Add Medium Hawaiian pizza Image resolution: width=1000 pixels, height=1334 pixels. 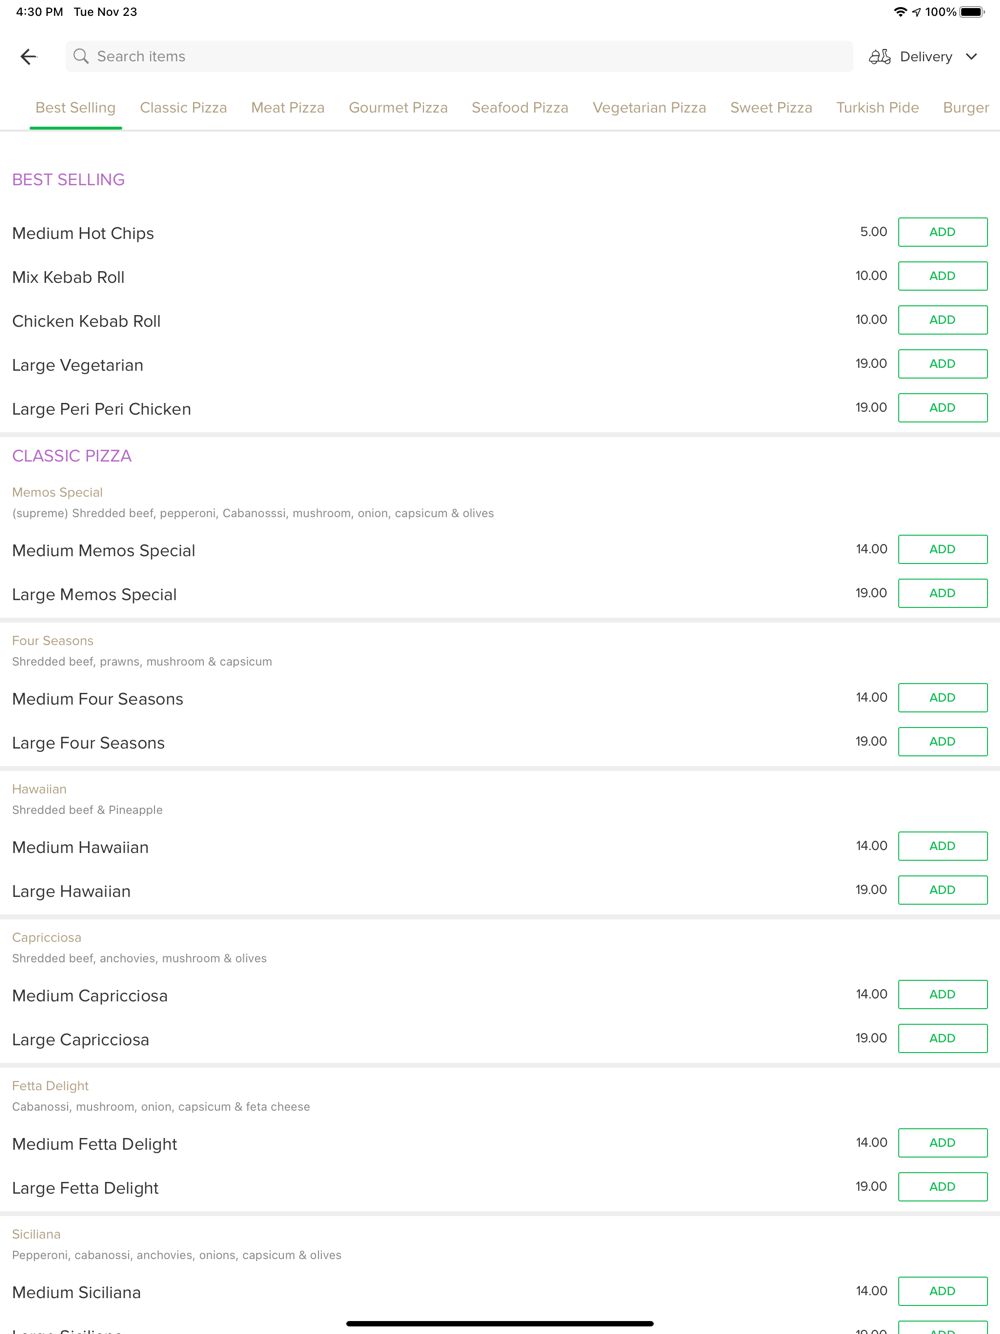942,846
